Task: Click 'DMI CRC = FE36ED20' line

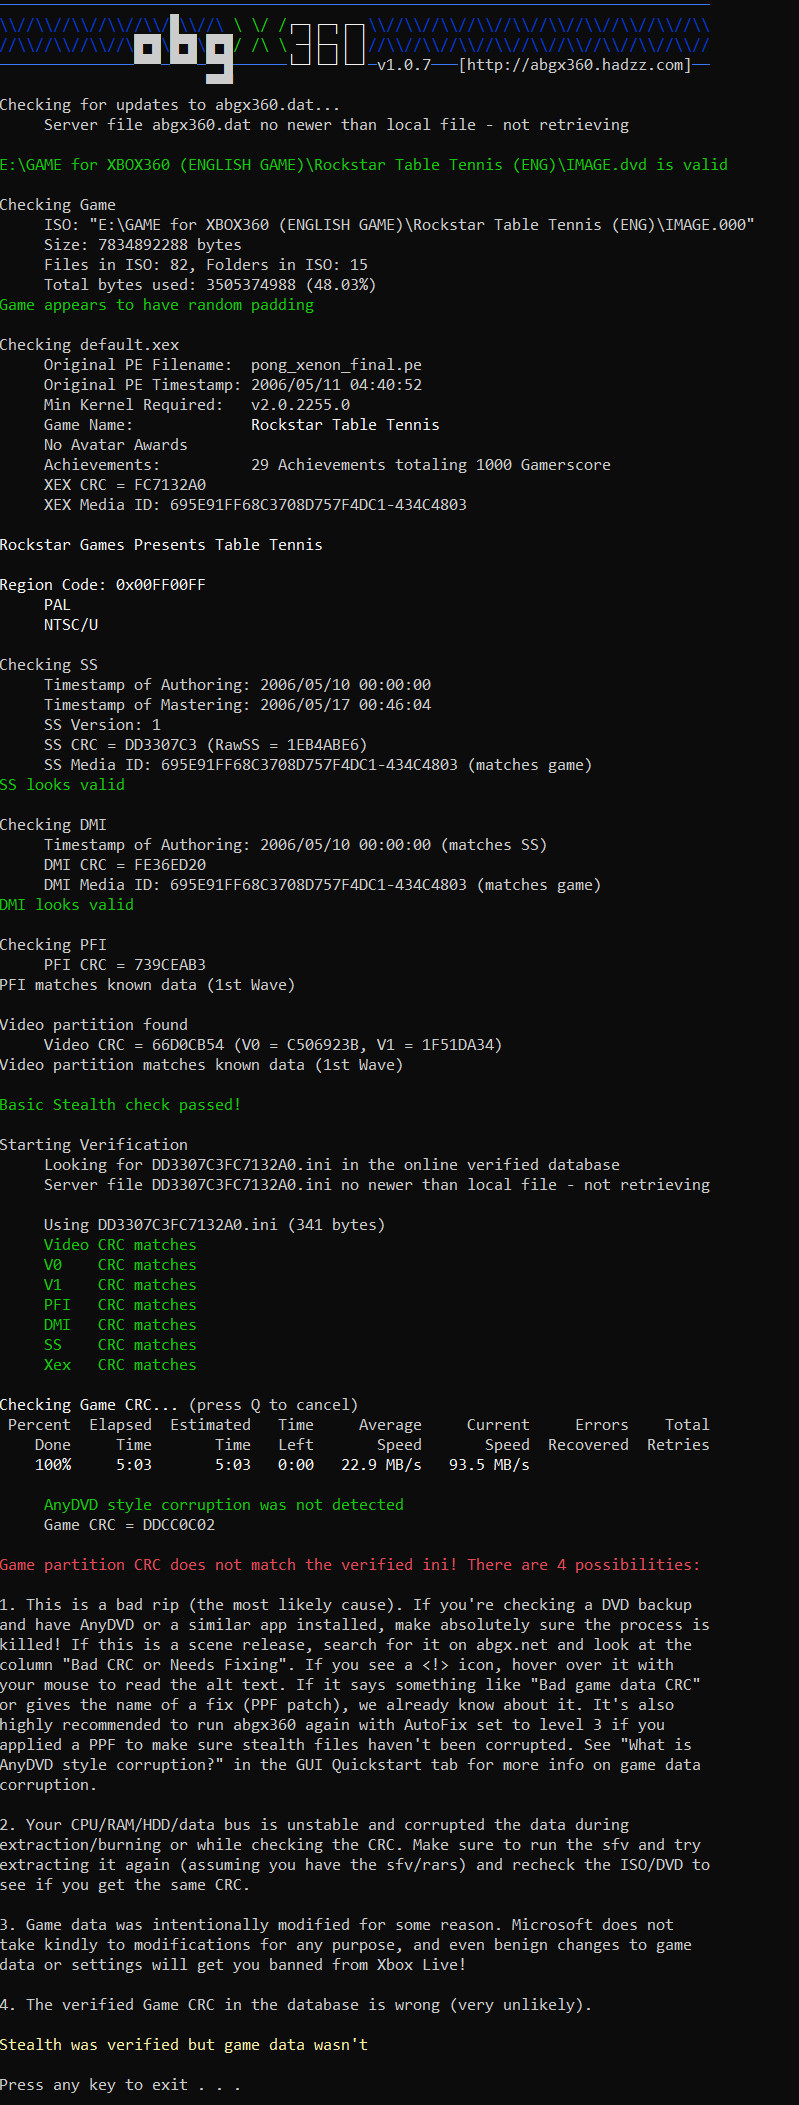Action: pos(125,865)
